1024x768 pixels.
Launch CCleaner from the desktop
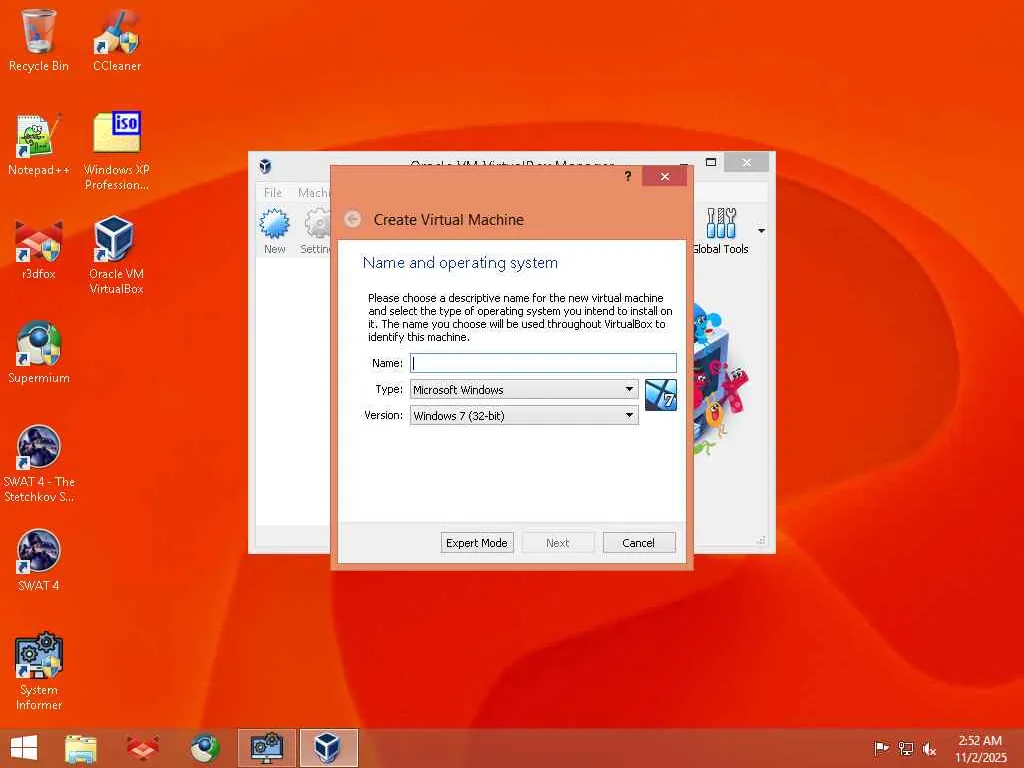click(117, 39)
